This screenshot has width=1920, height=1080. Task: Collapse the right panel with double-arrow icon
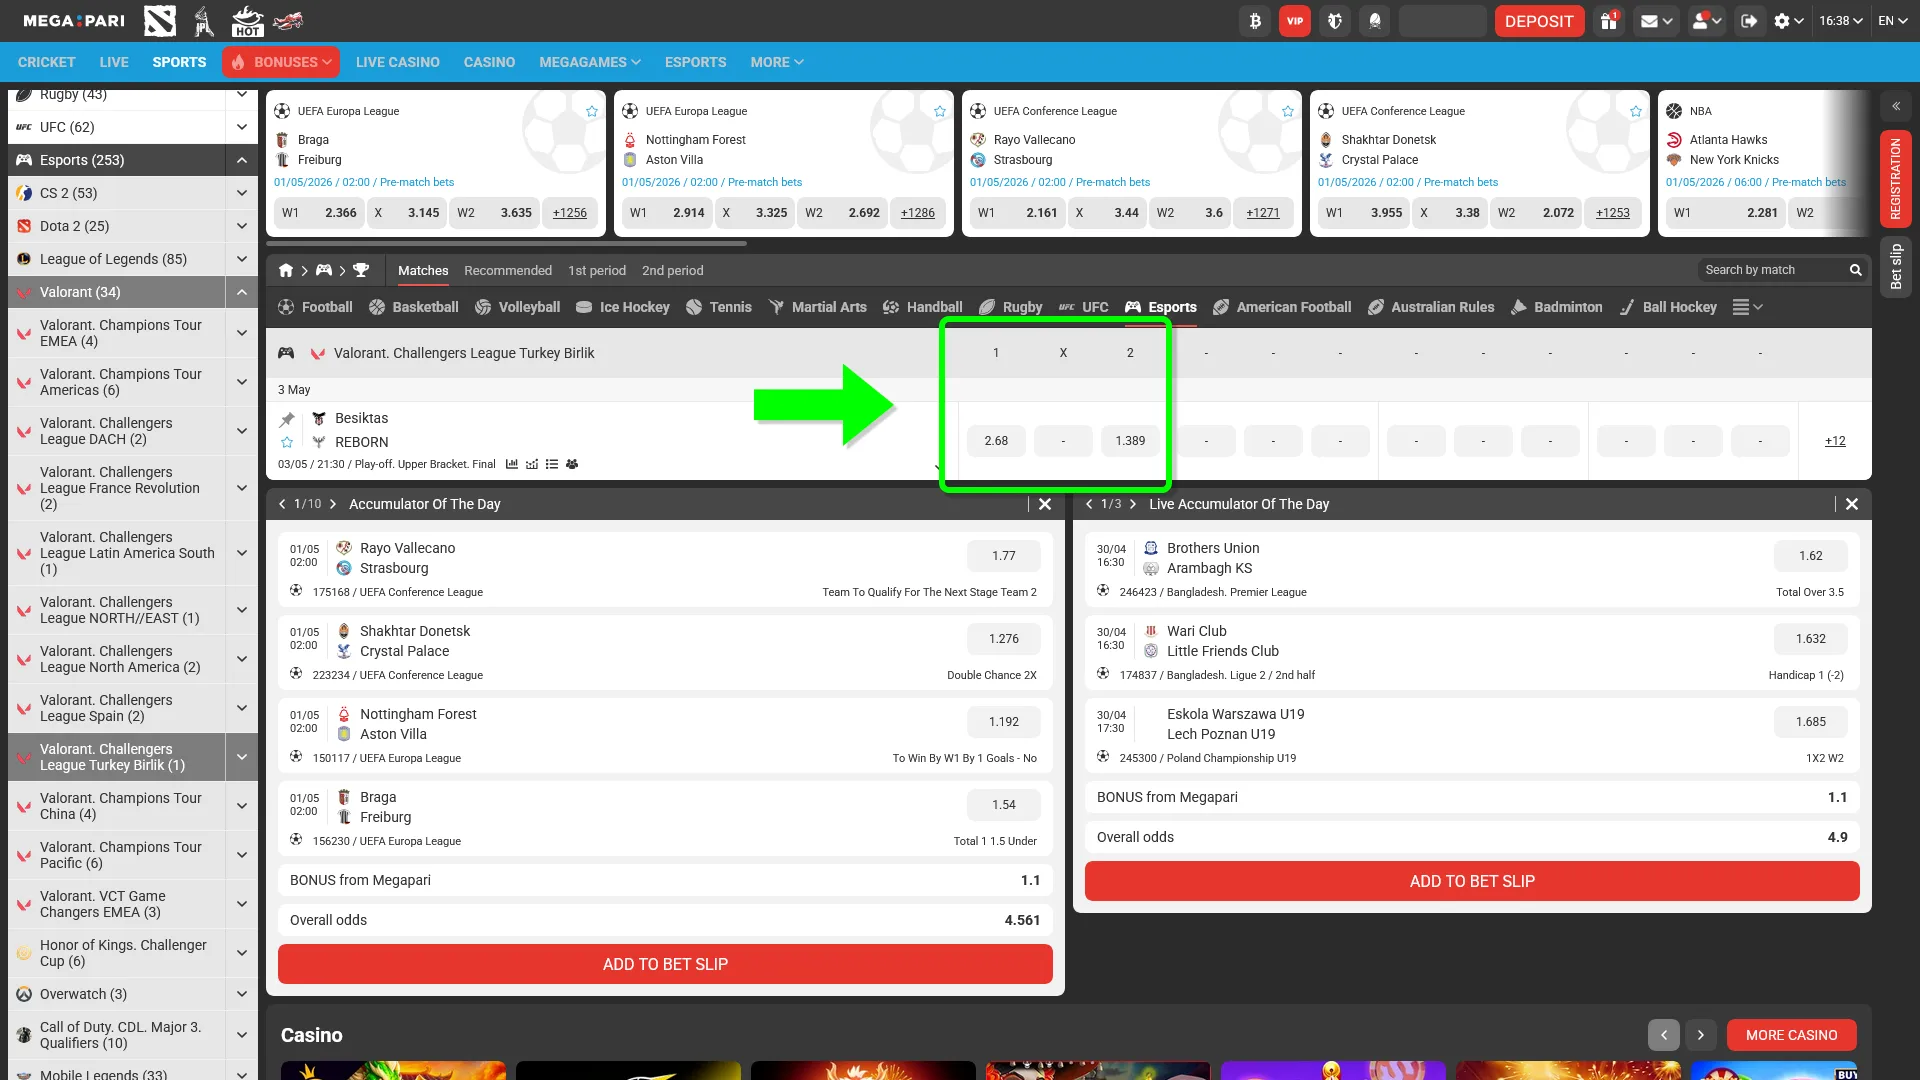point(1896,106)
